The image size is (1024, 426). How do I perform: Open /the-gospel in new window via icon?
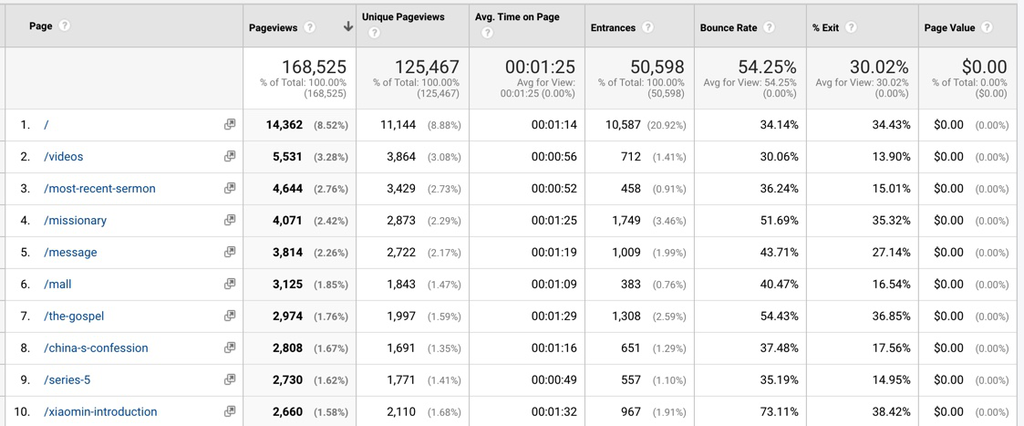pos(229,316)
